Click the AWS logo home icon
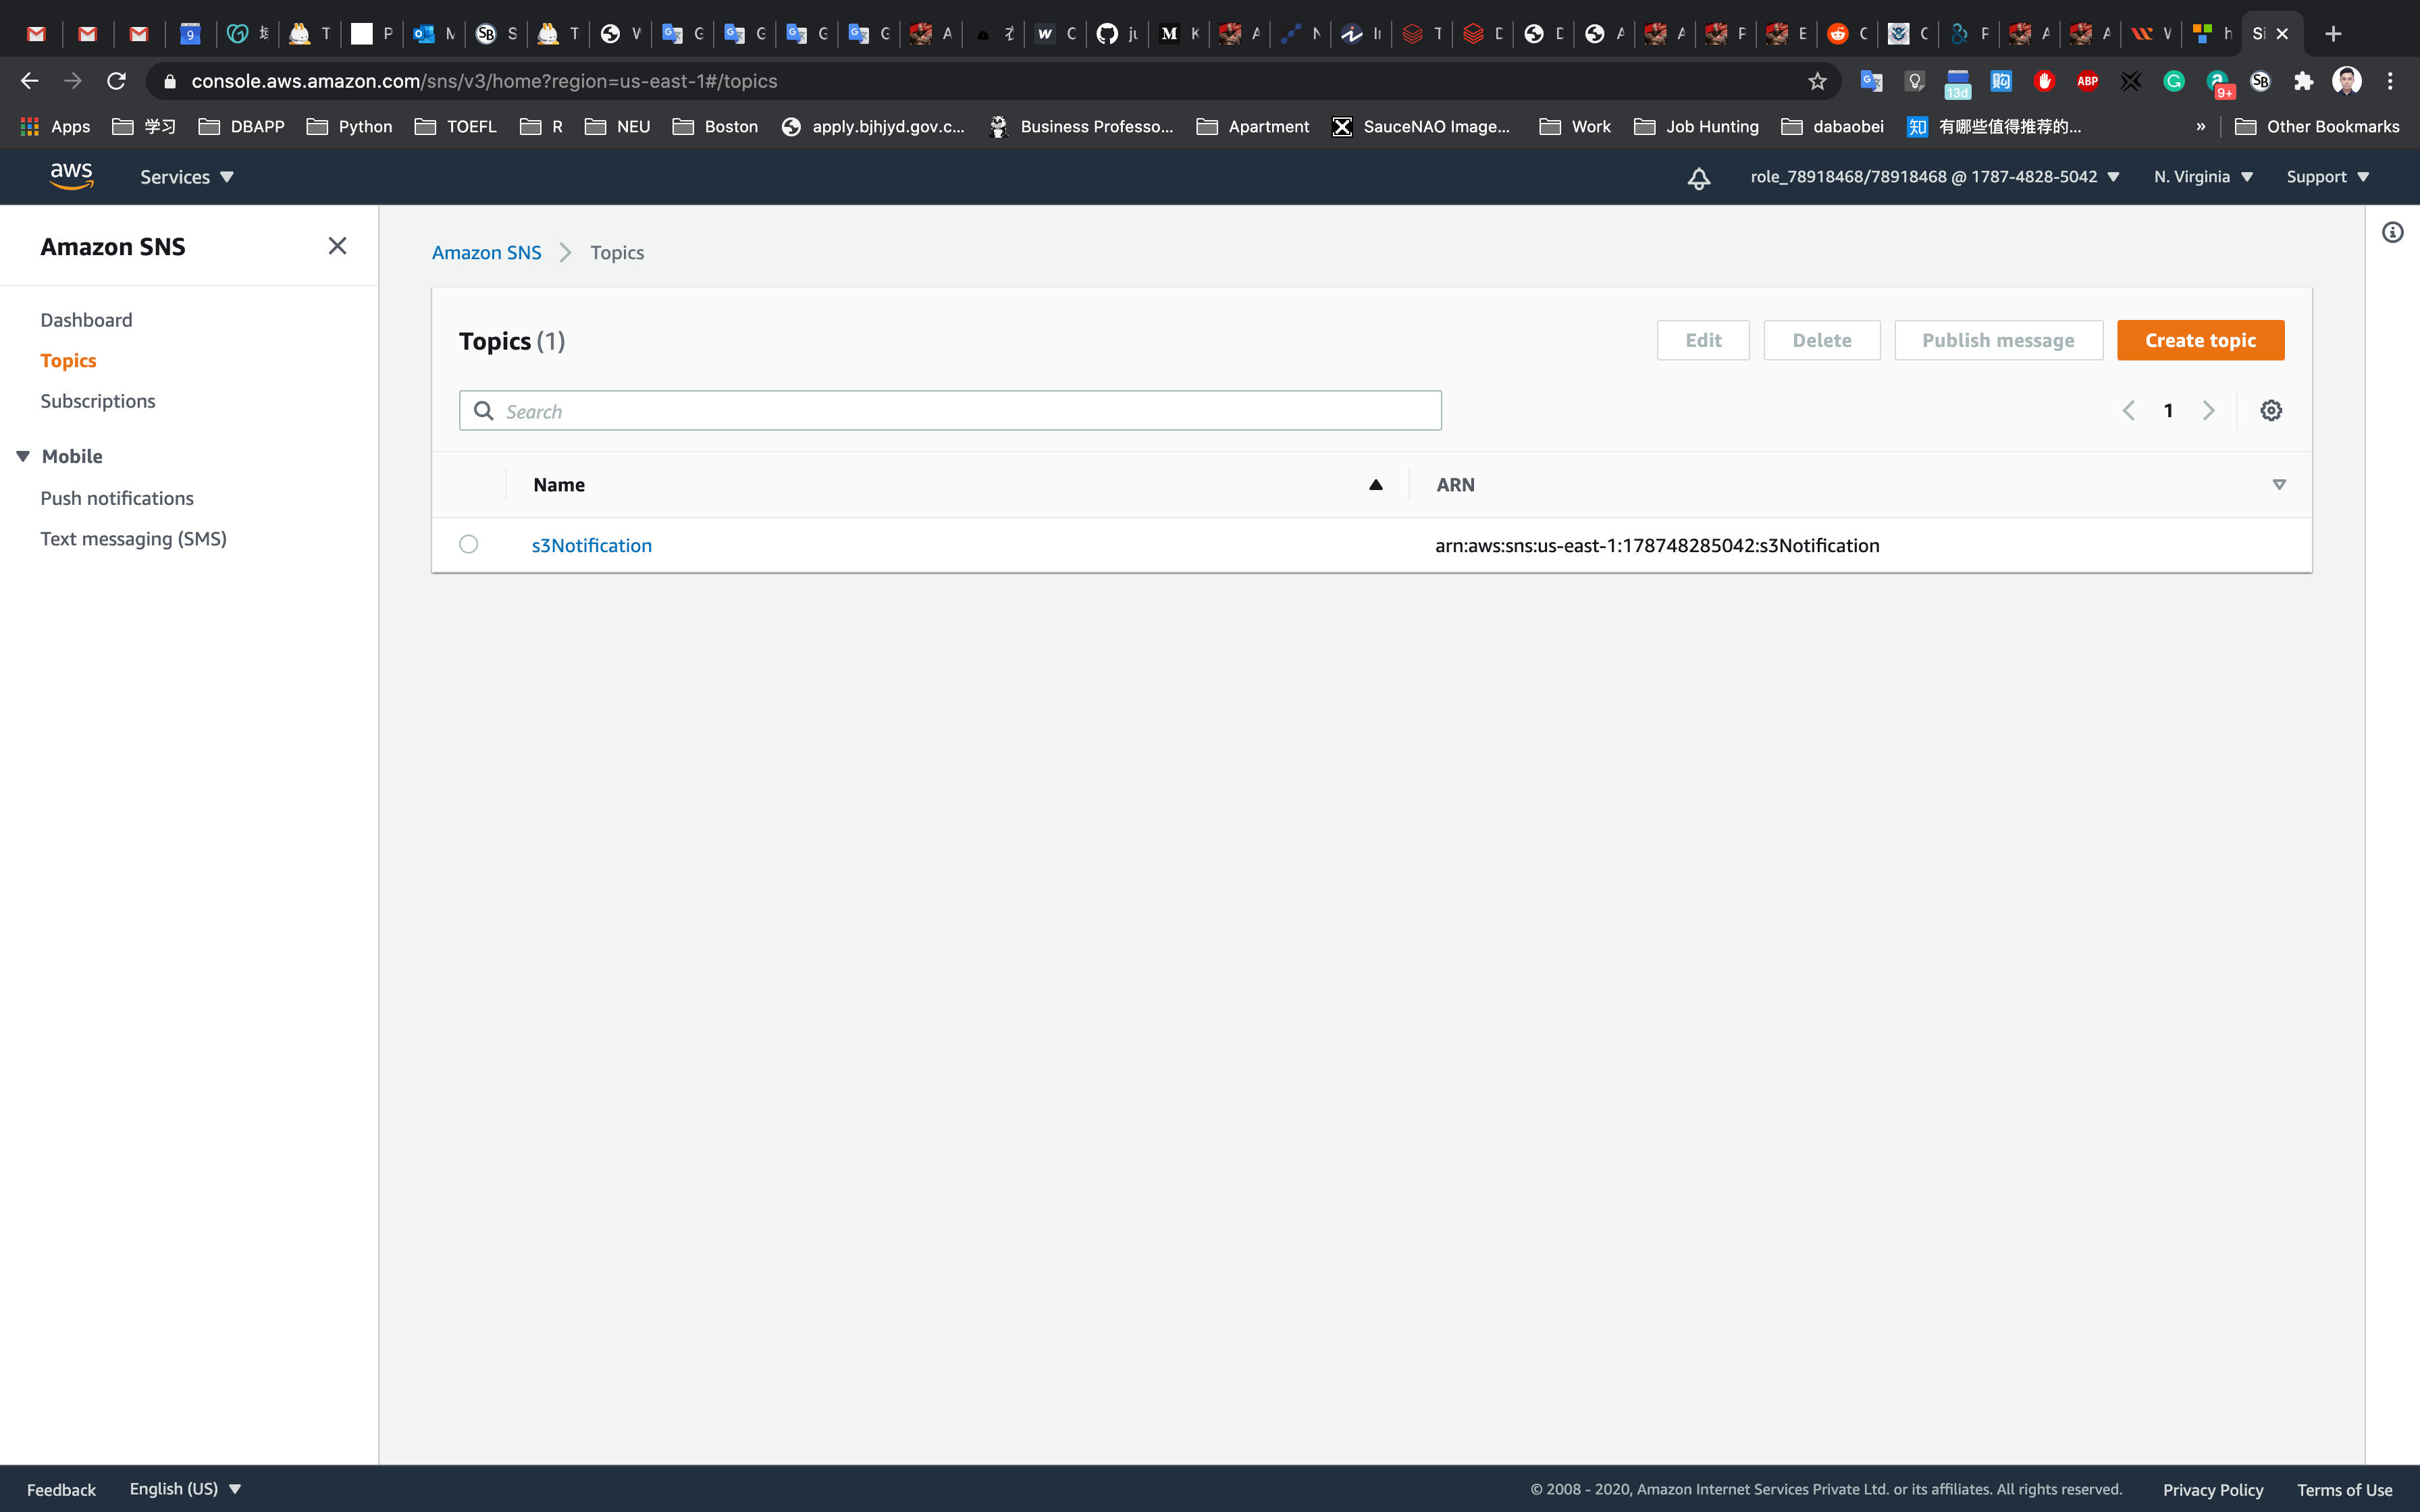Viewport: 2420px width, 1512px height. [71, 177]
